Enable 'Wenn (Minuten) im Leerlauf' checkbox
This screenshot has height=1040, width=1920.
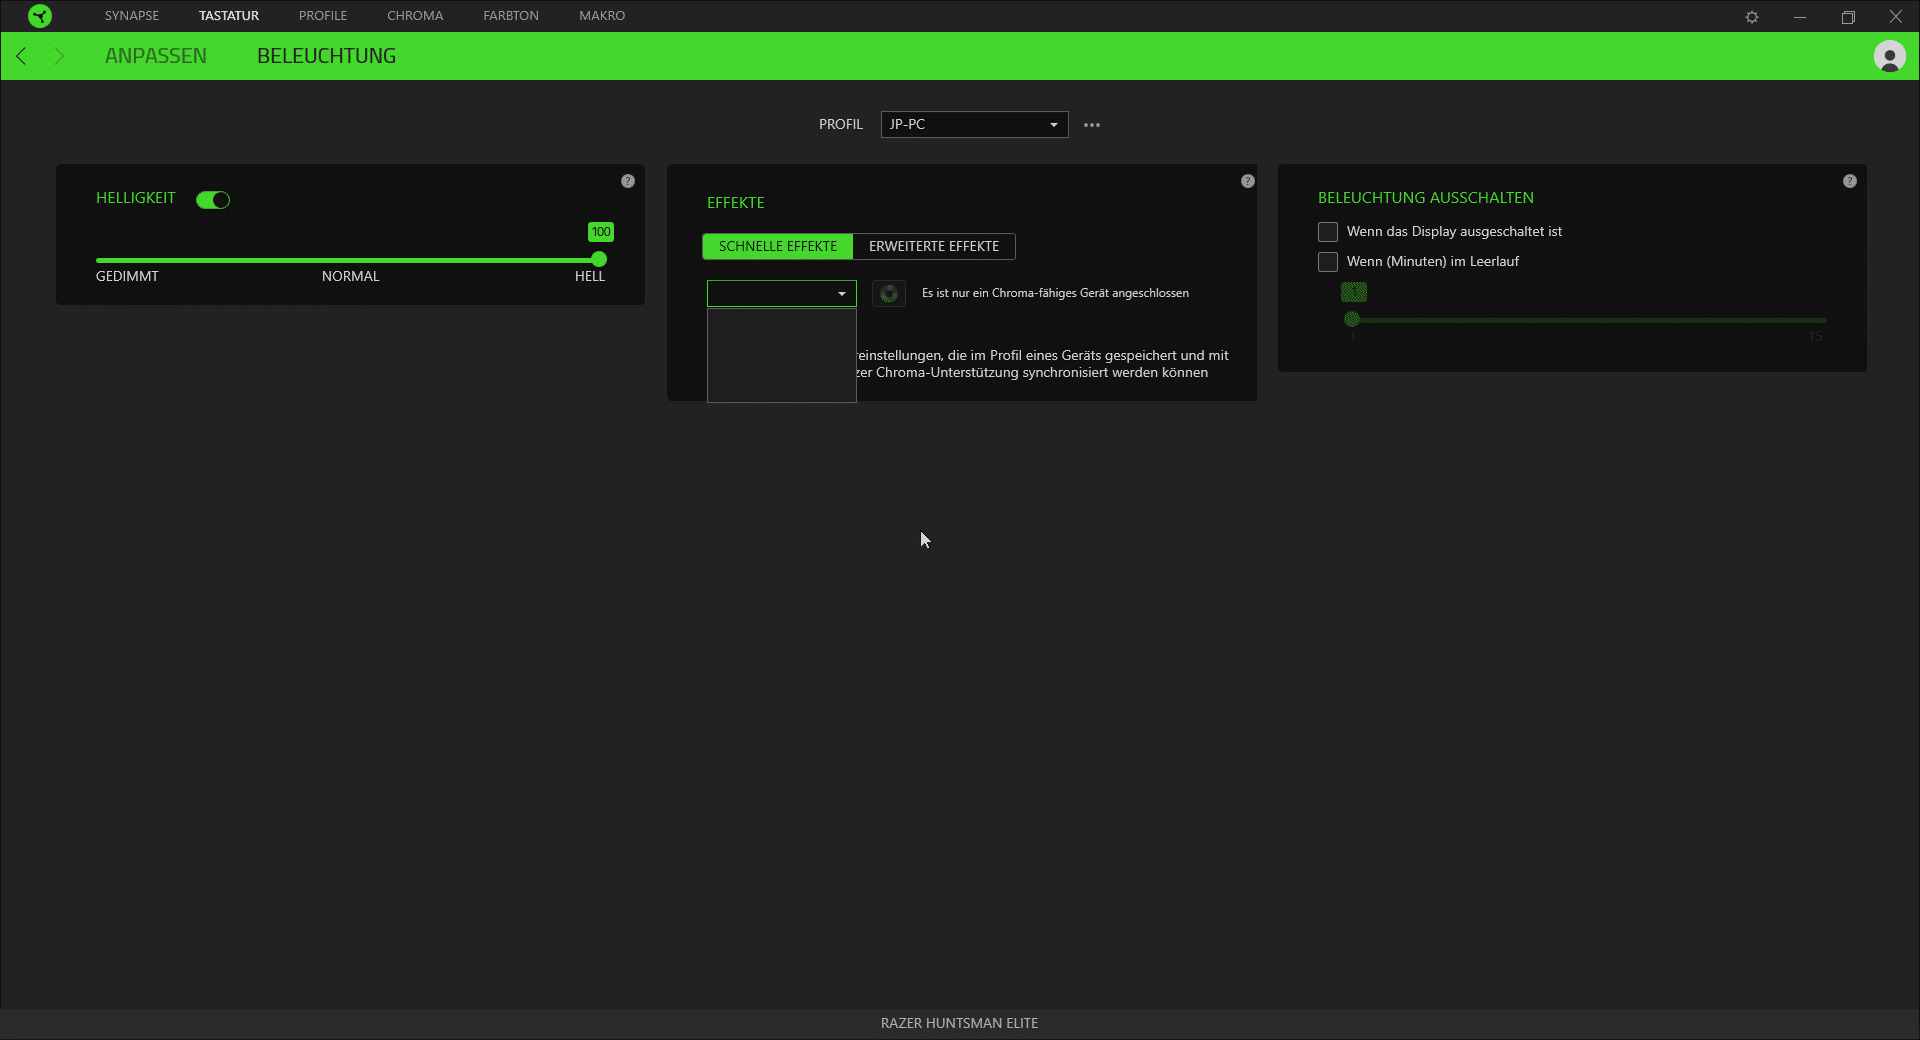pos(1328,262)
